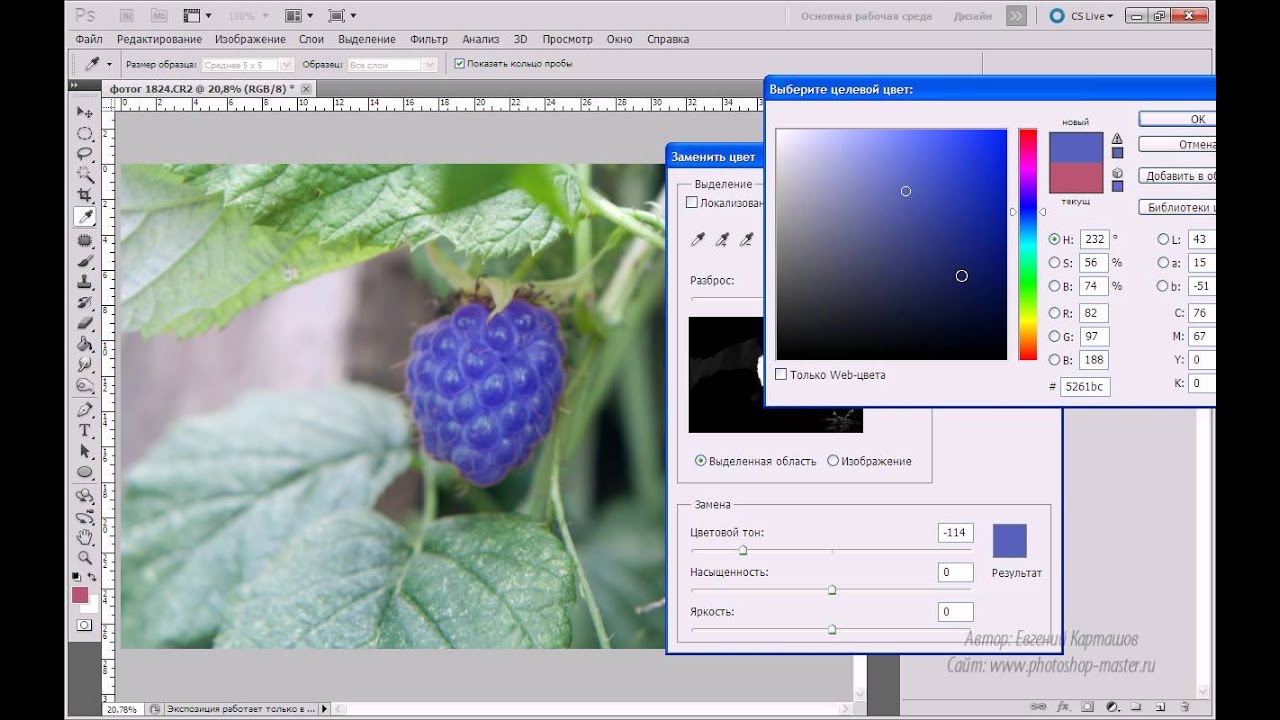Click 'Добавить в образцы' button

click(x=1177, y=176)
